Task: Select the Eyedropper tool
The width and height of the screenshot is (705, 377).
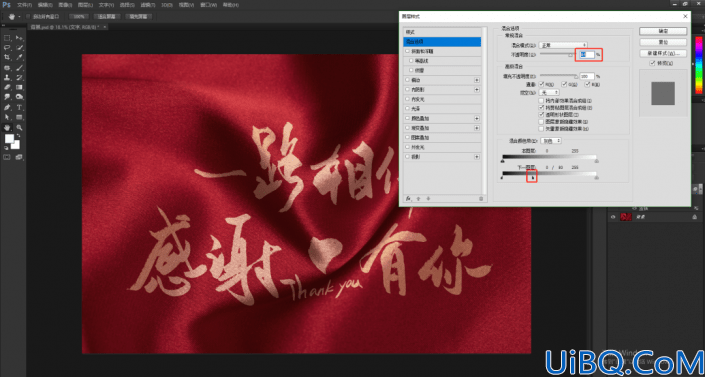Action: [19, 58]
